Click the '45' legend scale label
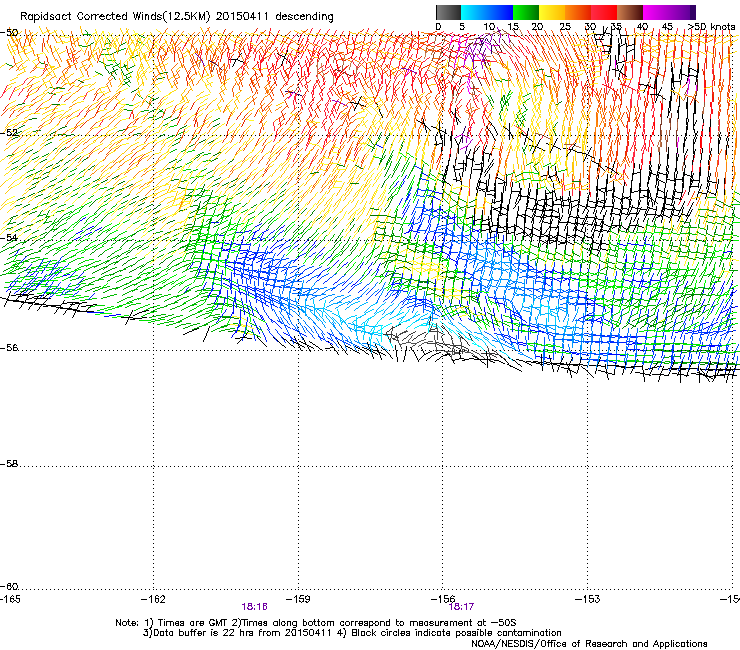The width and height of the screenshot is (740, 650). click(x=667, y=27)
